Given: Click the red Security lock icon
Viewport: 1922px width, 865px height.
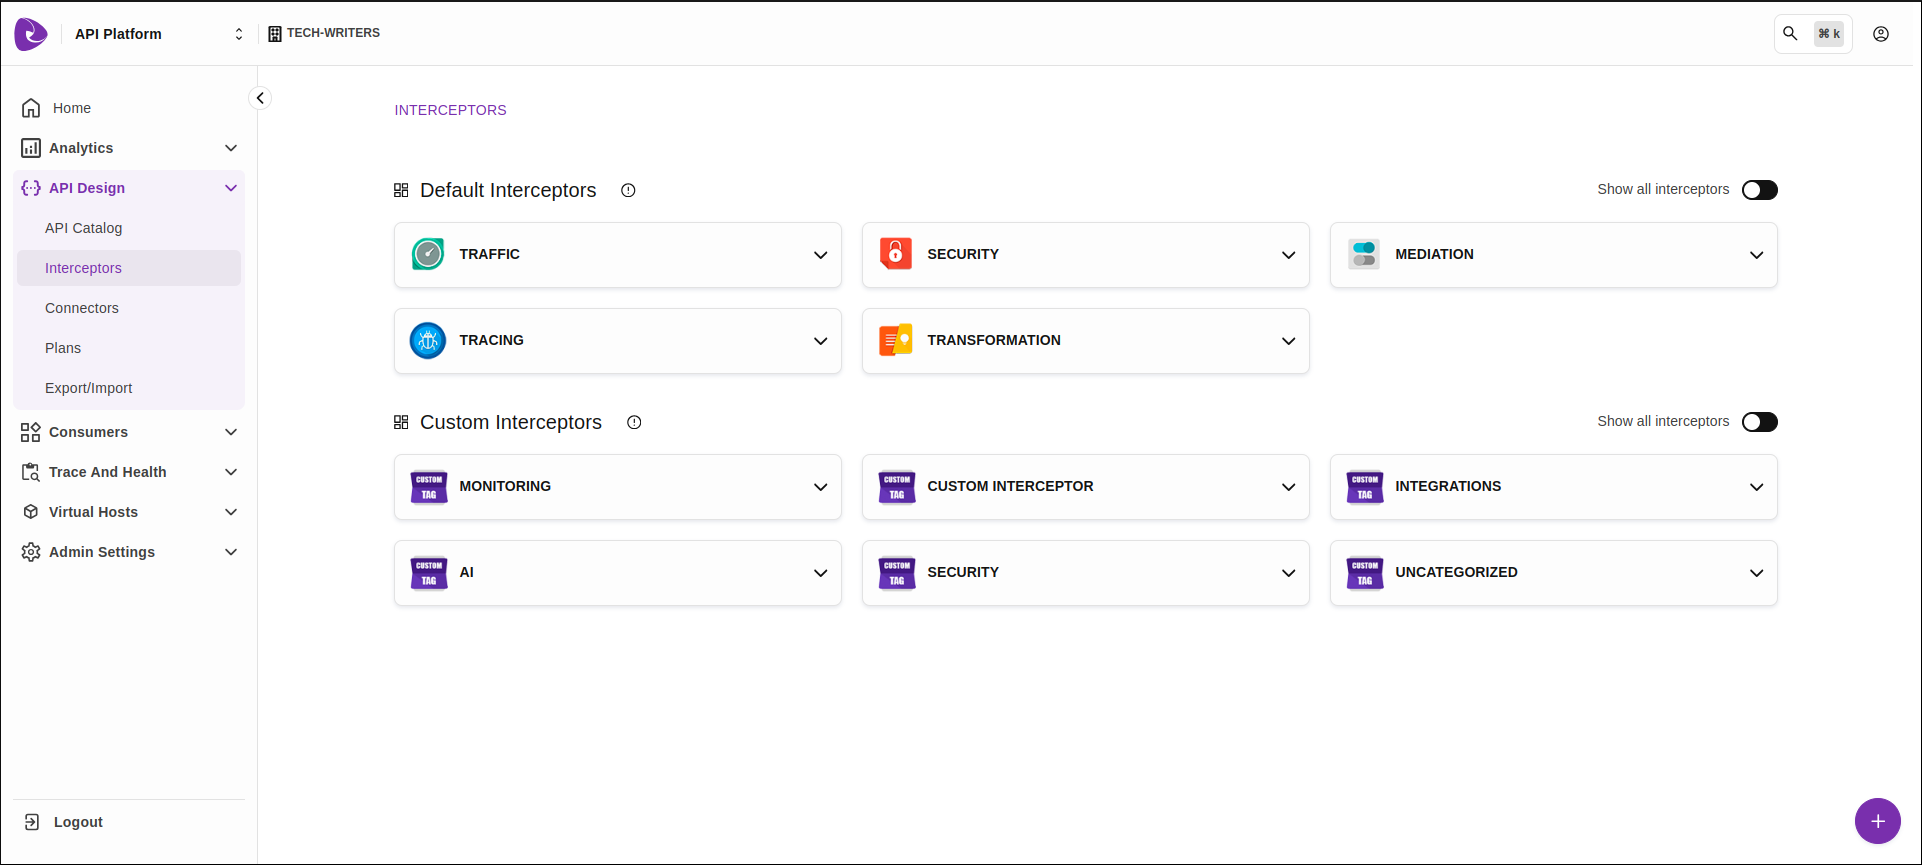Looking at the screenshot, I should pyautogui.click(x=895, y=254).
